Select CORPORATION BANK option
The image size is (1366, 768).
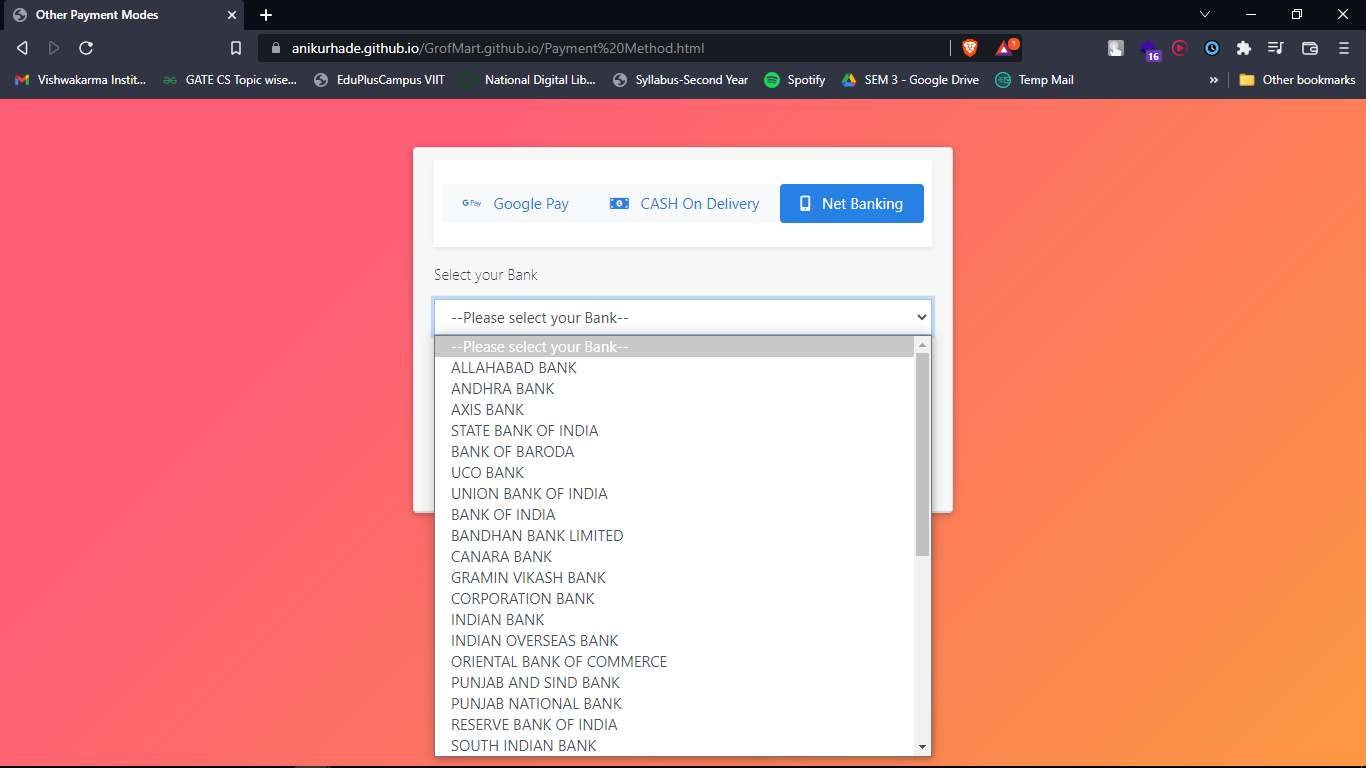(675, 599)
